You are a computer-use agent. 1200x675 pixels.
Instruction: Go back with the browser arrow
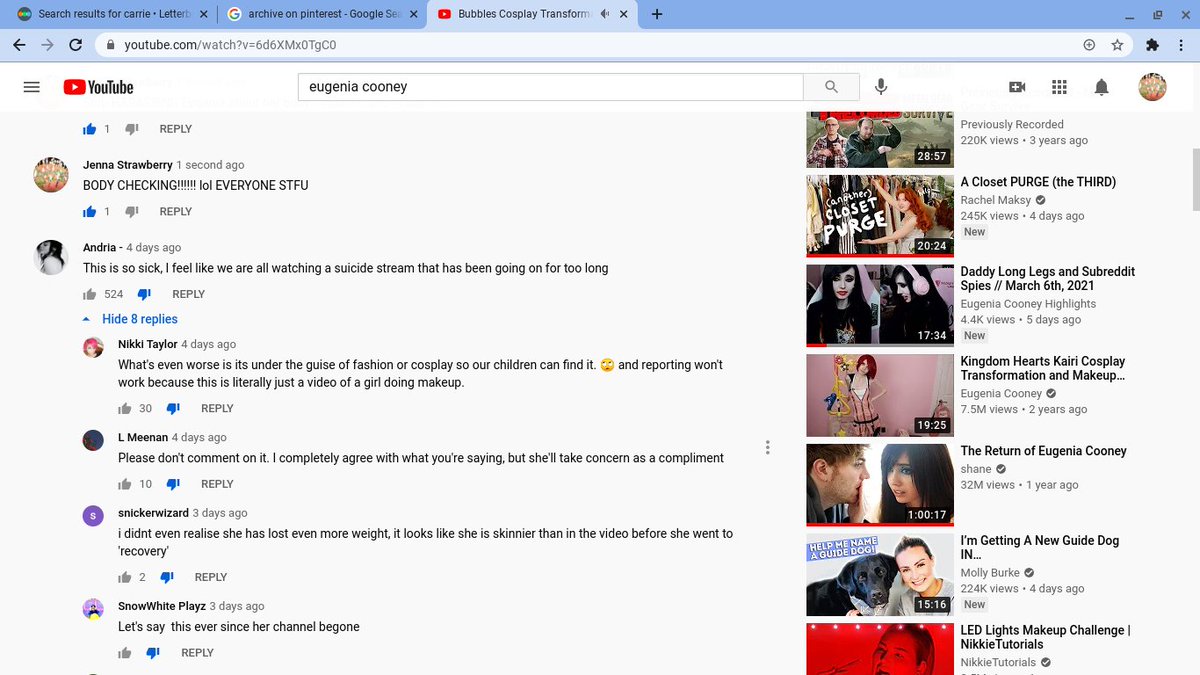tap(19, 45)
